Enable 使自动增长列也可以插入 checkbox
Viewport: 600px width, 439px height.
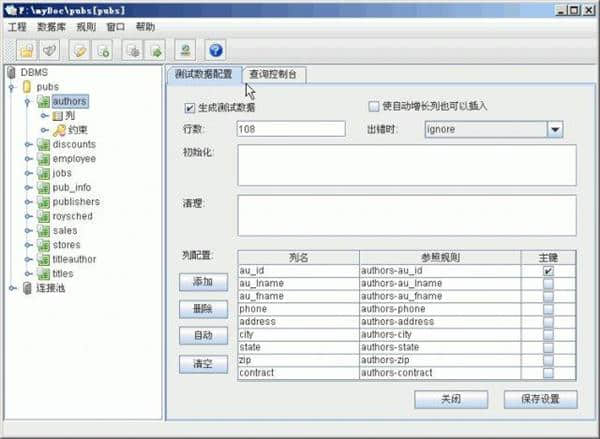click(x=374, y=106)
